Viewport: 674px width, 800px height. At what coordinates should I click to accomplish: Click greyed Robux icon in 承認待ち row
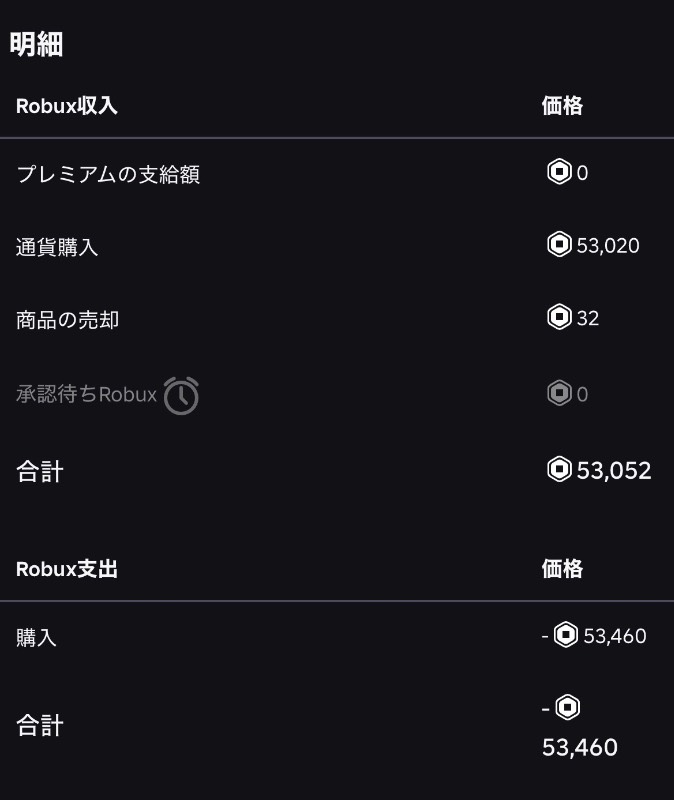pos(559,393)
